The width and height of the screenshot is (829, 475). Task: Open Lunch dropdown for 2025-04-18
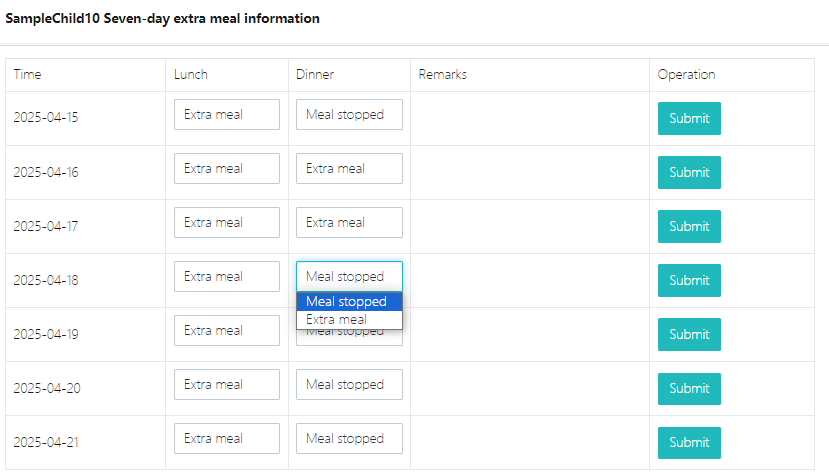(x=227, y=277)
